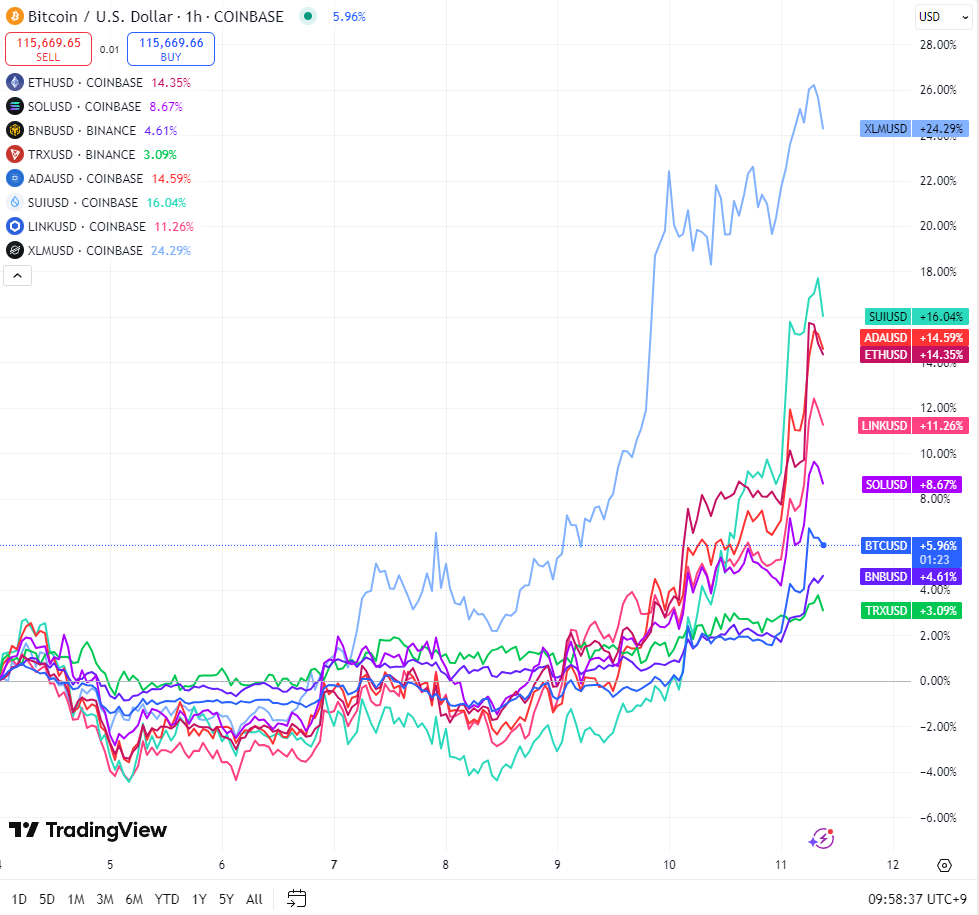
Task: Click the 0.01 spread value
Action: point(109,49)
